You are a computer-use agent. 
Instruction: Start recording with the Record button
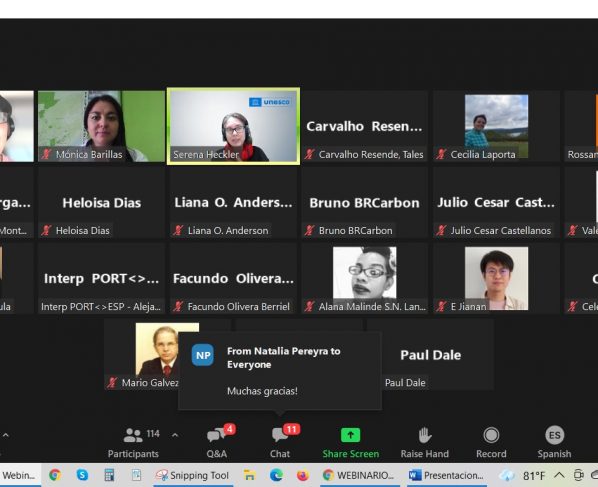491,442
